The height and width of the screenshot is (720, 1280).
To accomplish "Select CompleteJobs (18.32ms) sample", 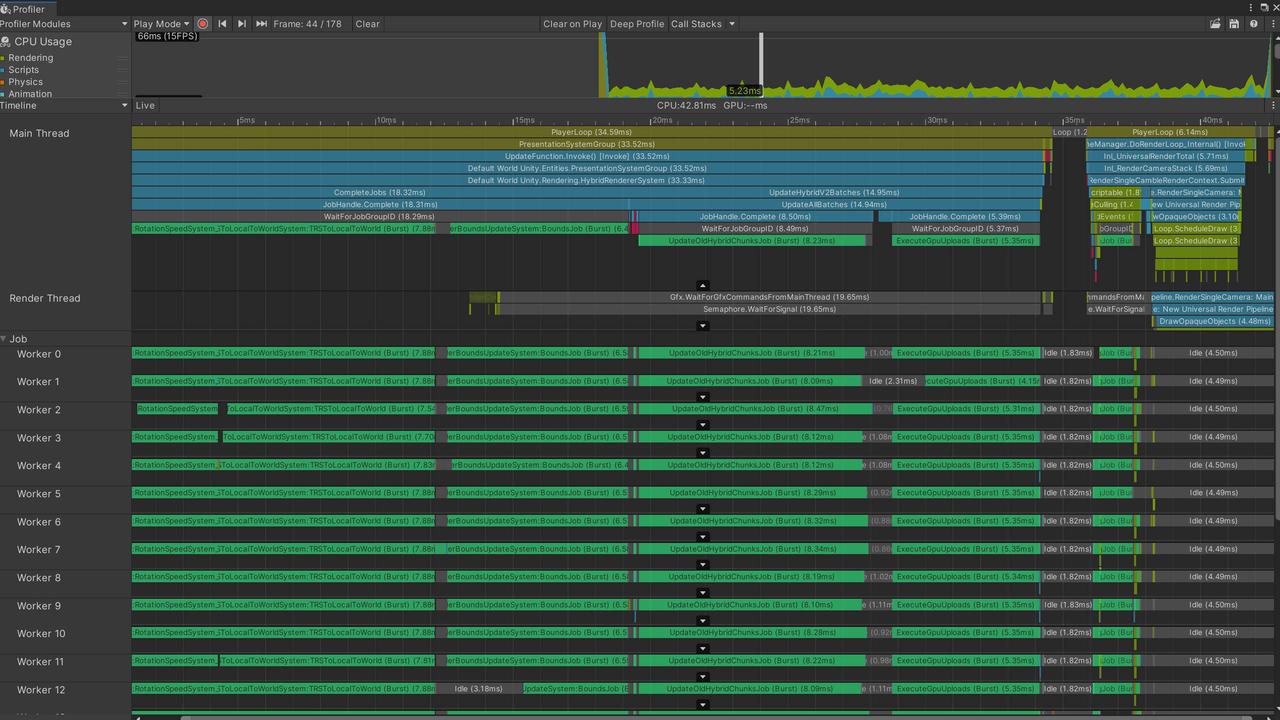I will pos(380,192).
